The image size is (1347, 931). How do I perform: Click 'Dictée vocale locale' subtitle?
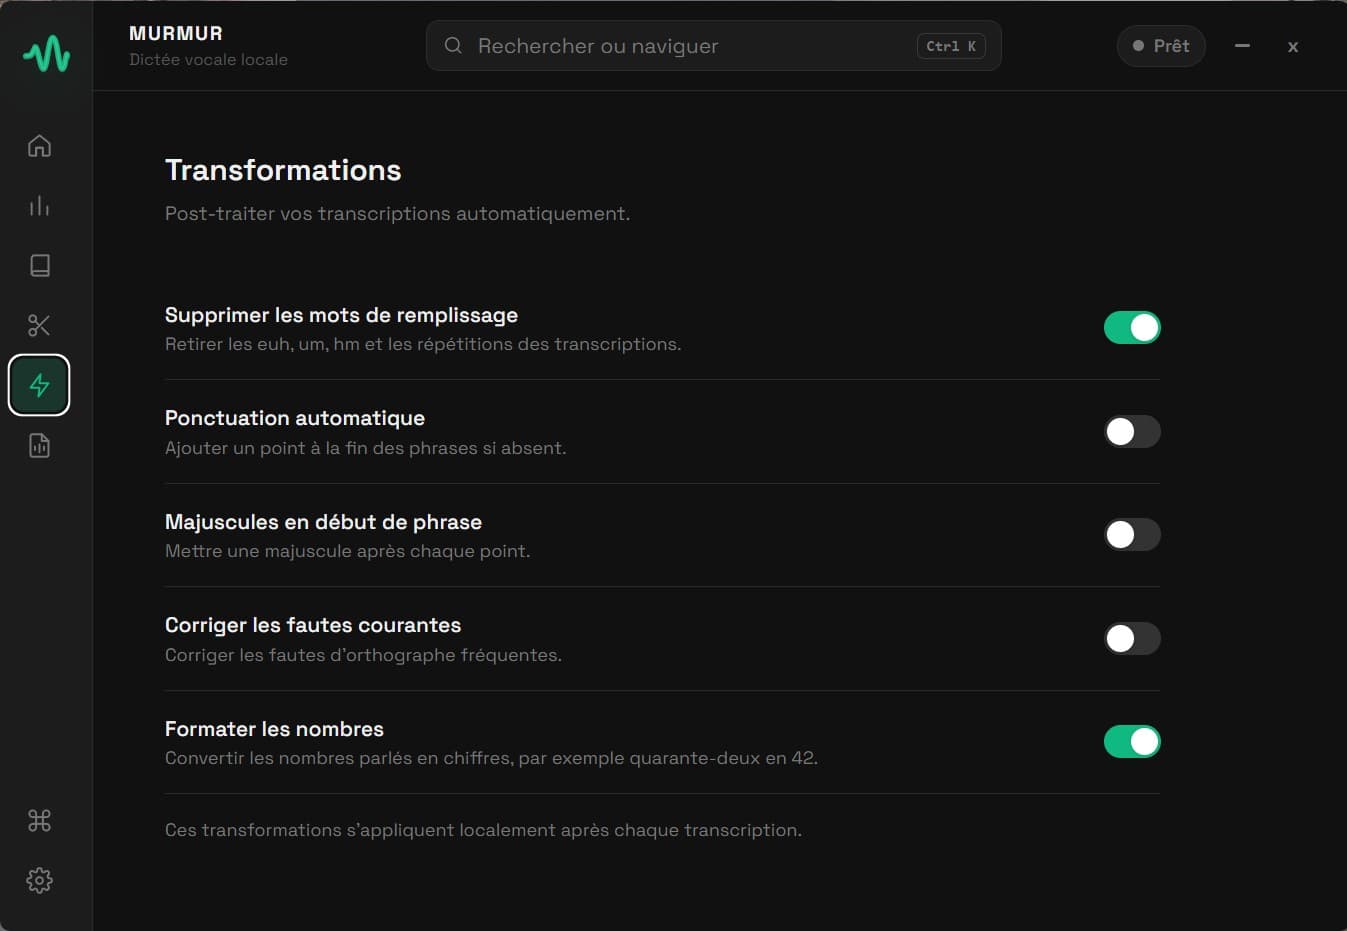click(x=208, y=59)
